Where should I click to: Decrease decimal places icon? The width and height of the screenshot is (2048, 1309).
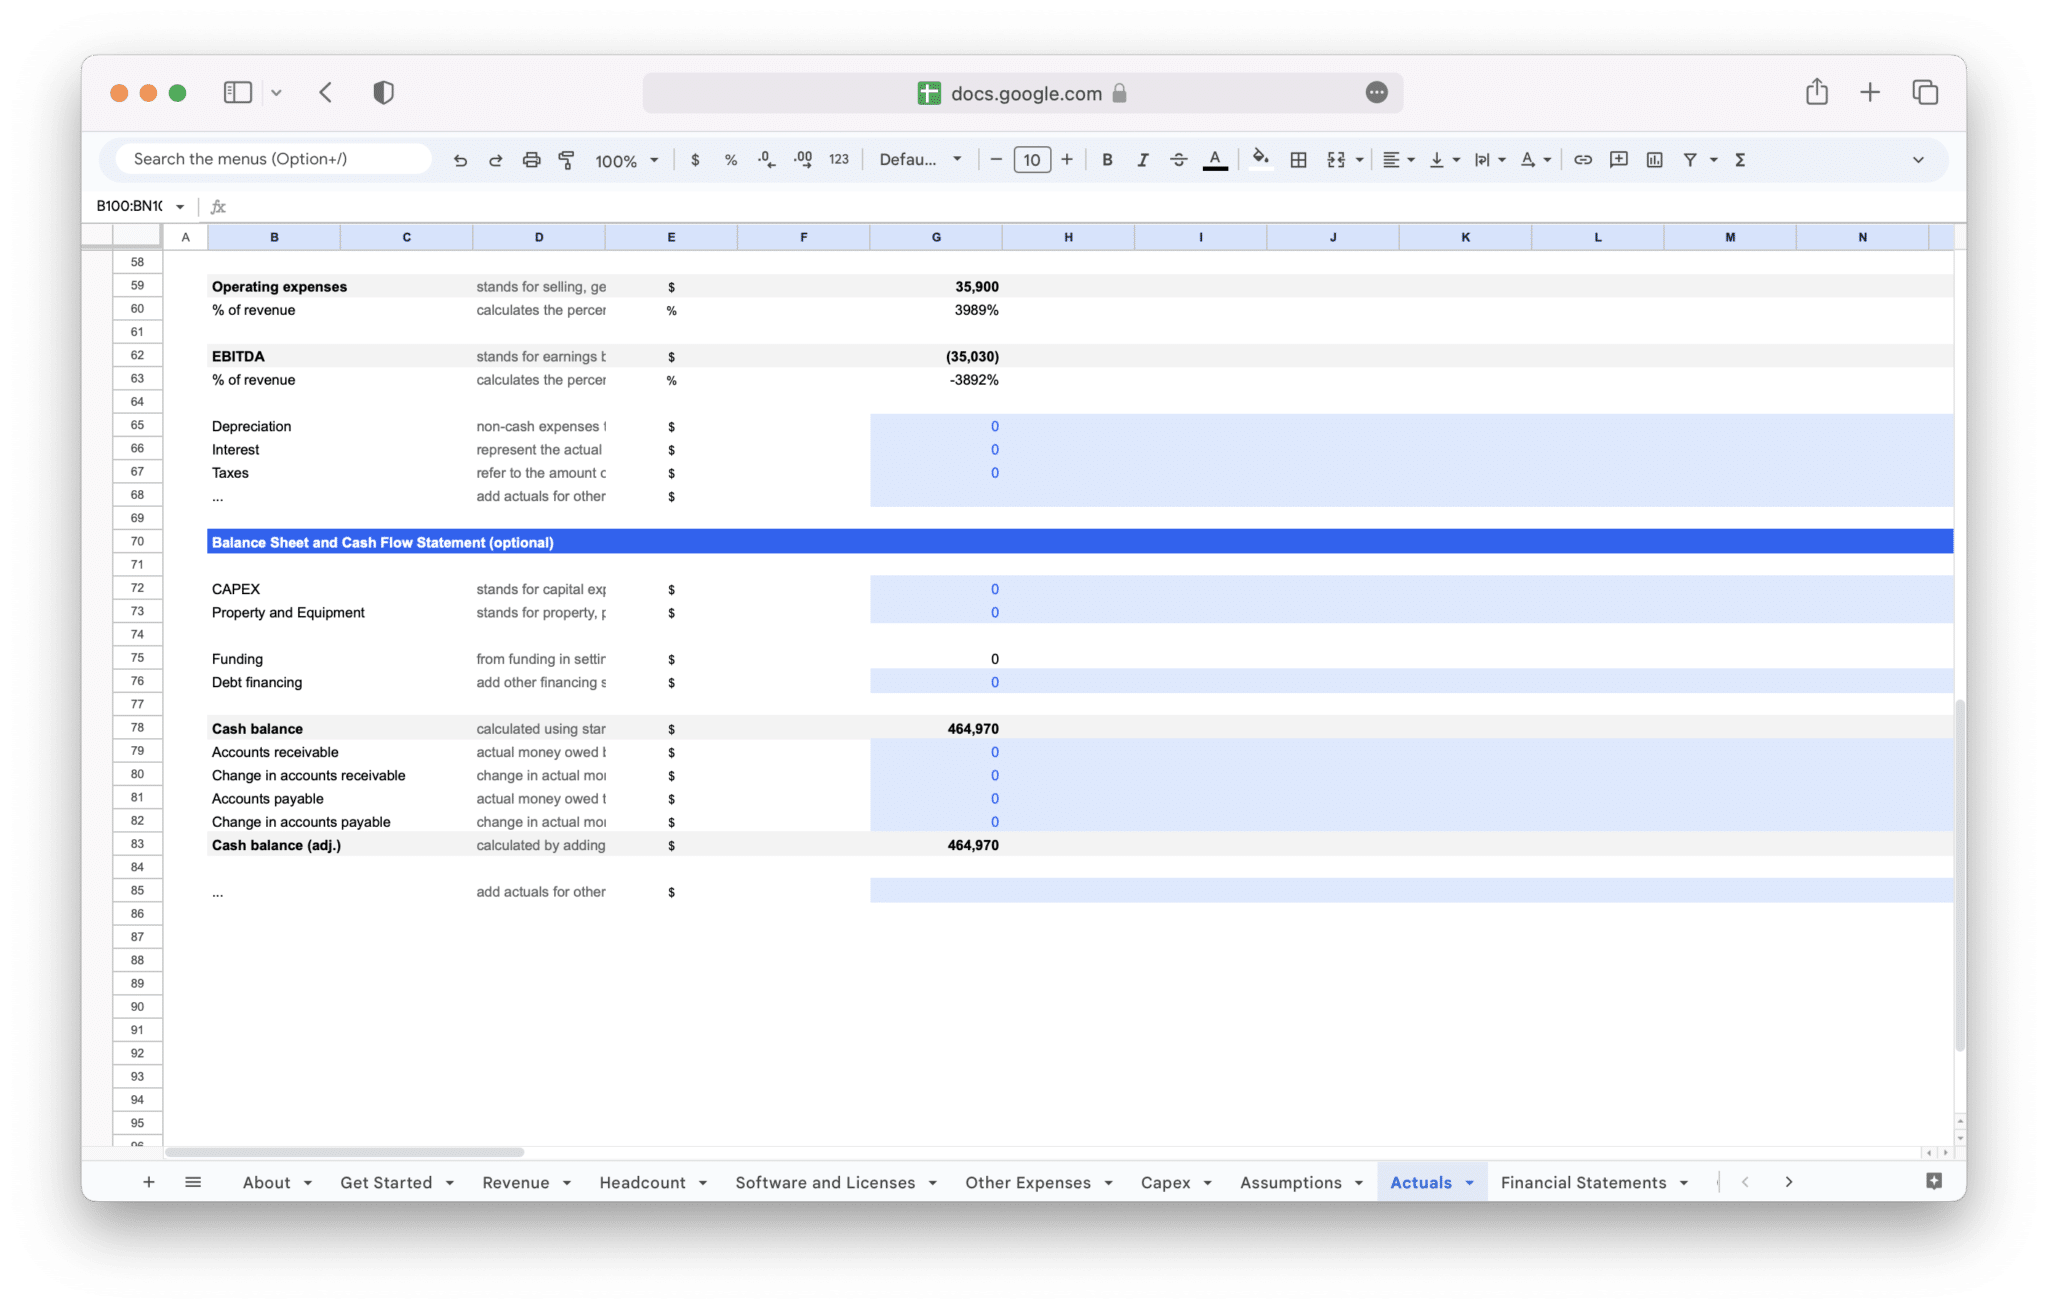[766, 160]
